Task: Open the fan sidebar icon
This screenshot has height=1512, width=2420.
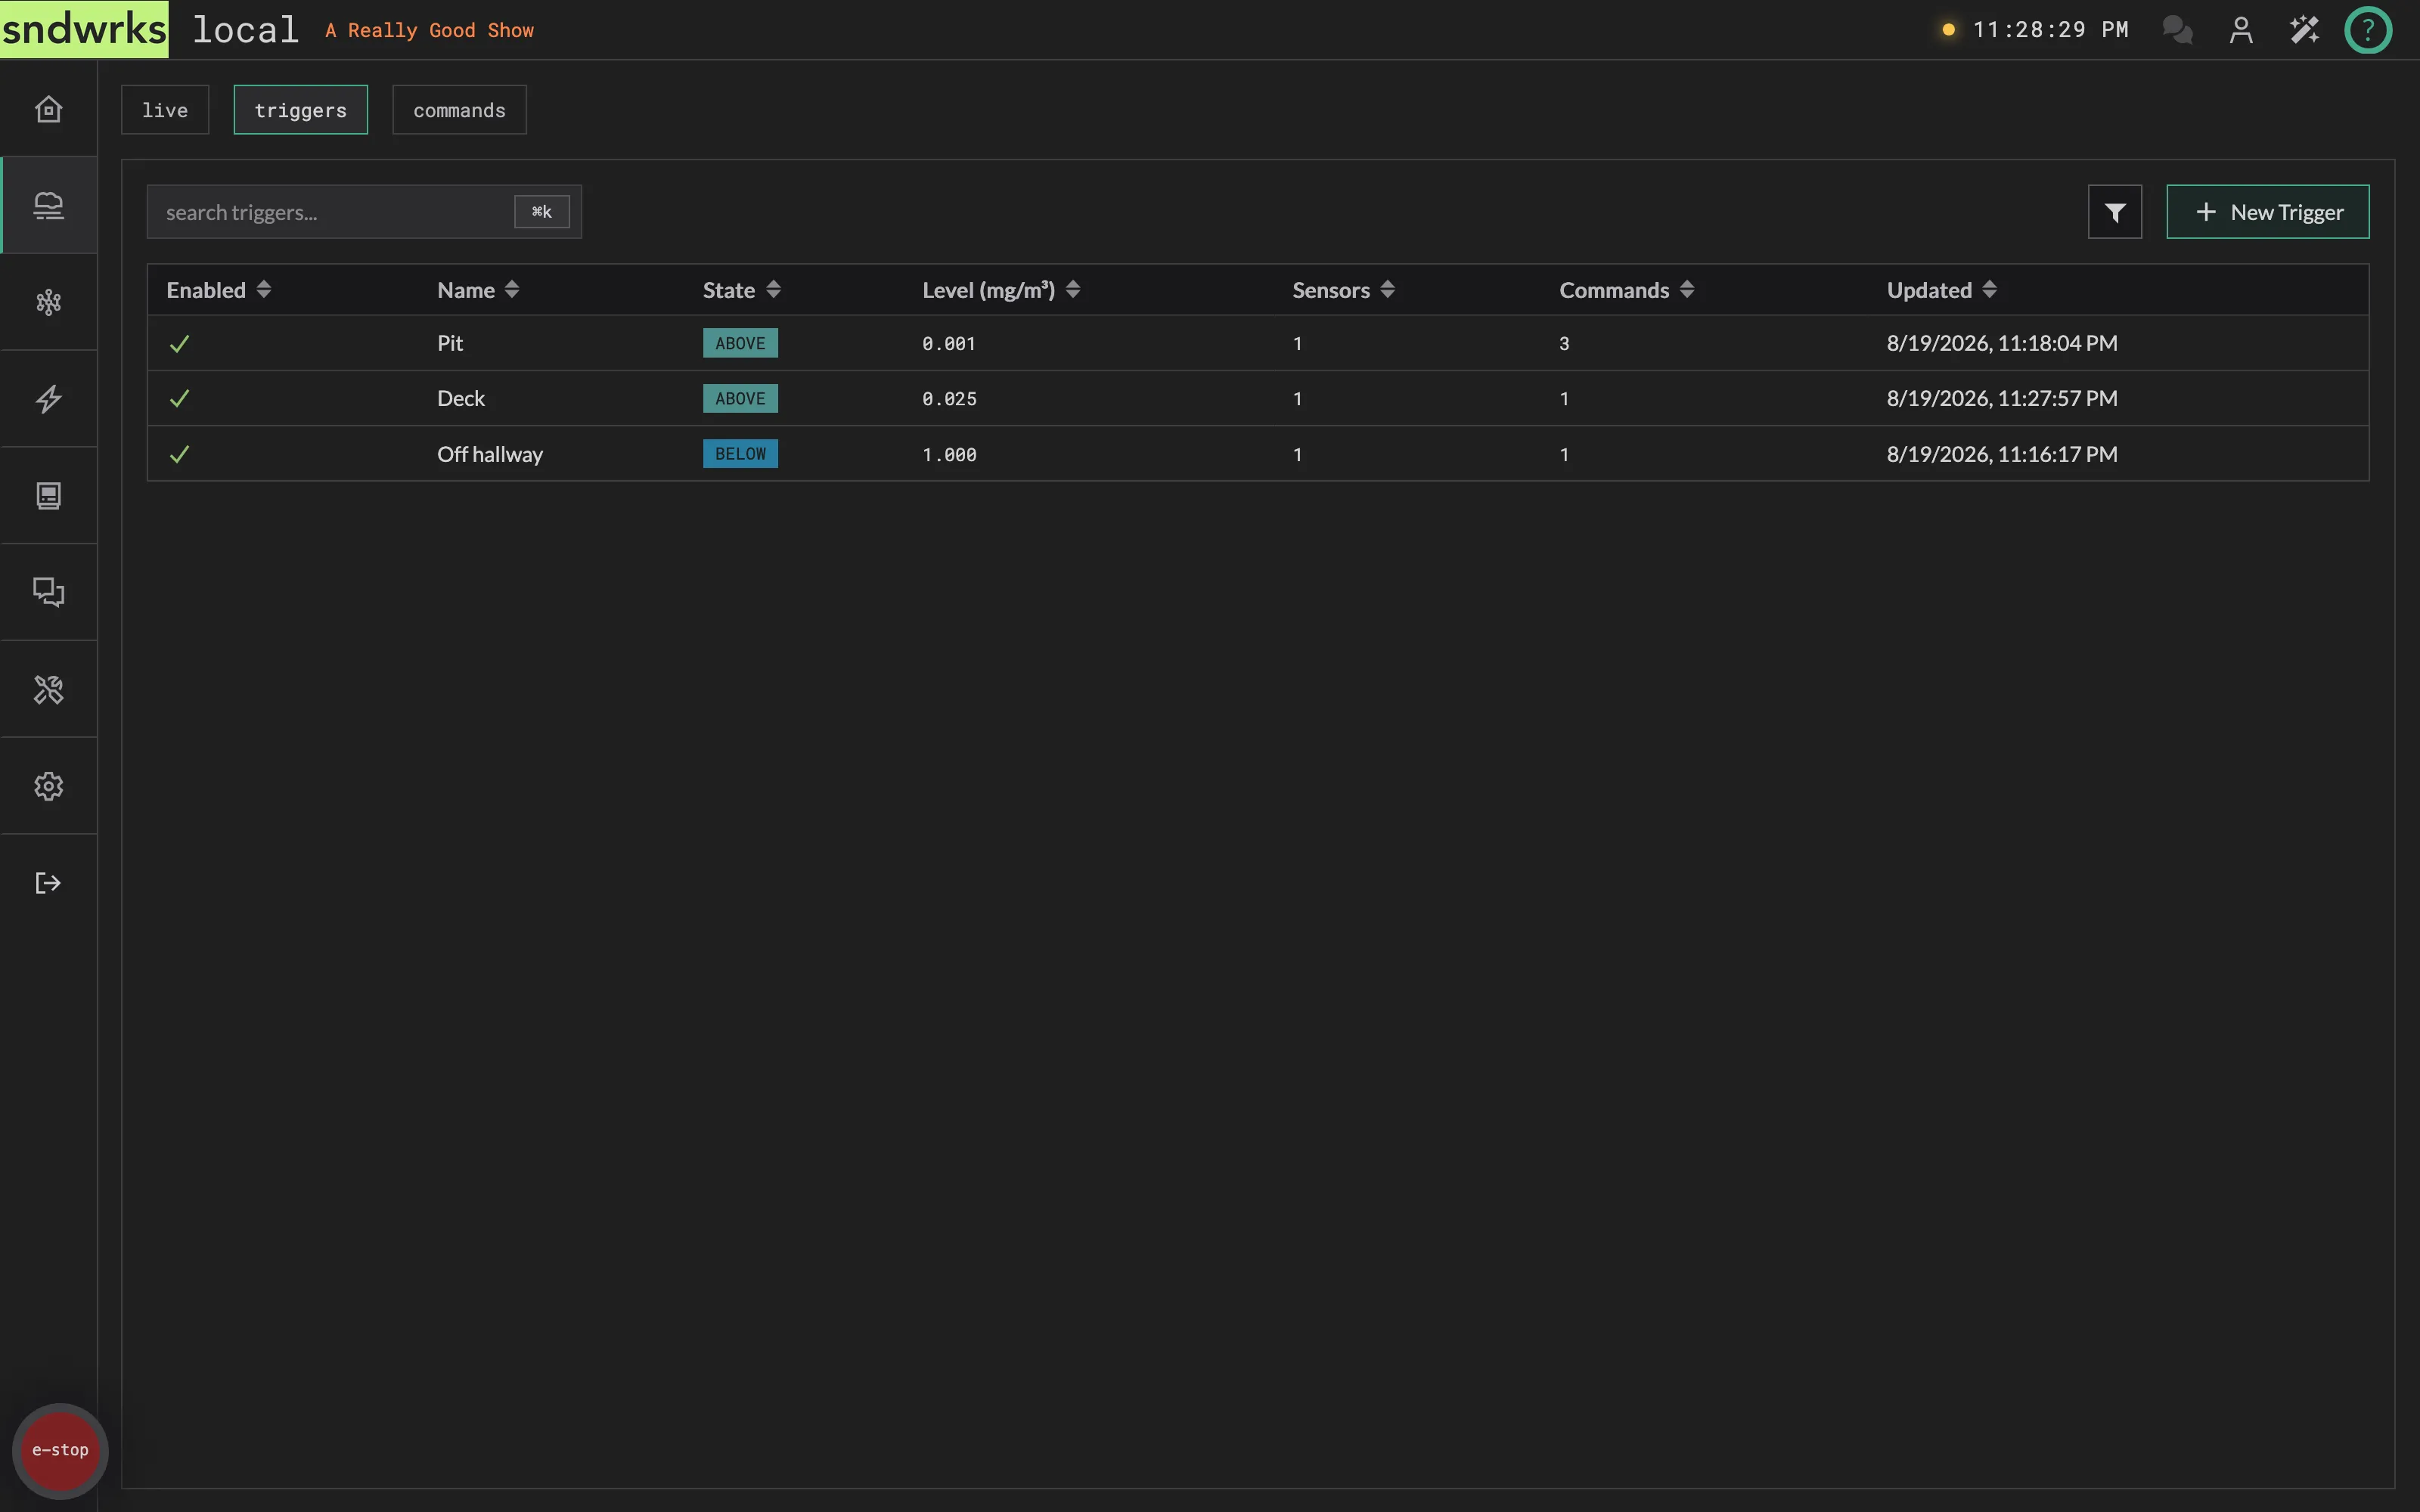Action: point(48,302)
